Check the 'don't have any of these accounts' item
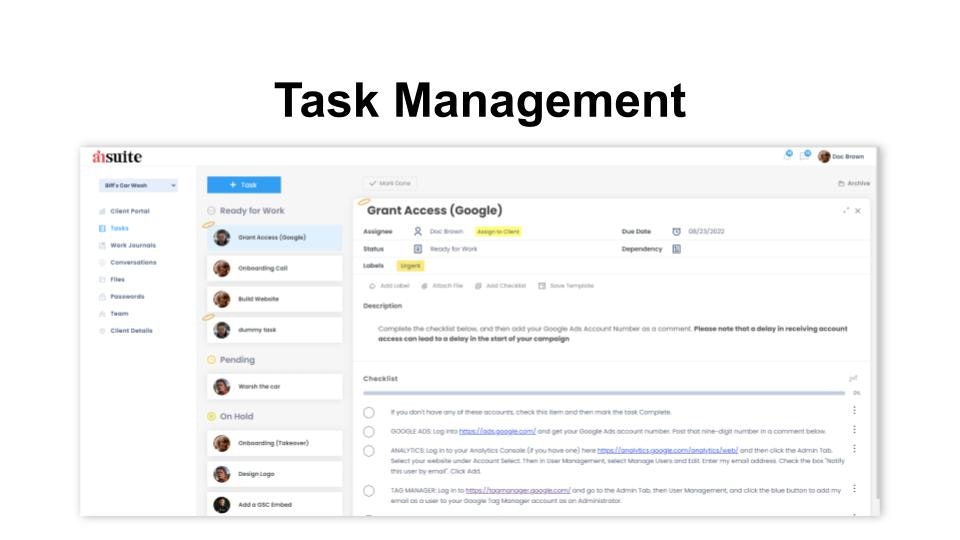This screenshot has width=960, height=540. tap(369, 413)
